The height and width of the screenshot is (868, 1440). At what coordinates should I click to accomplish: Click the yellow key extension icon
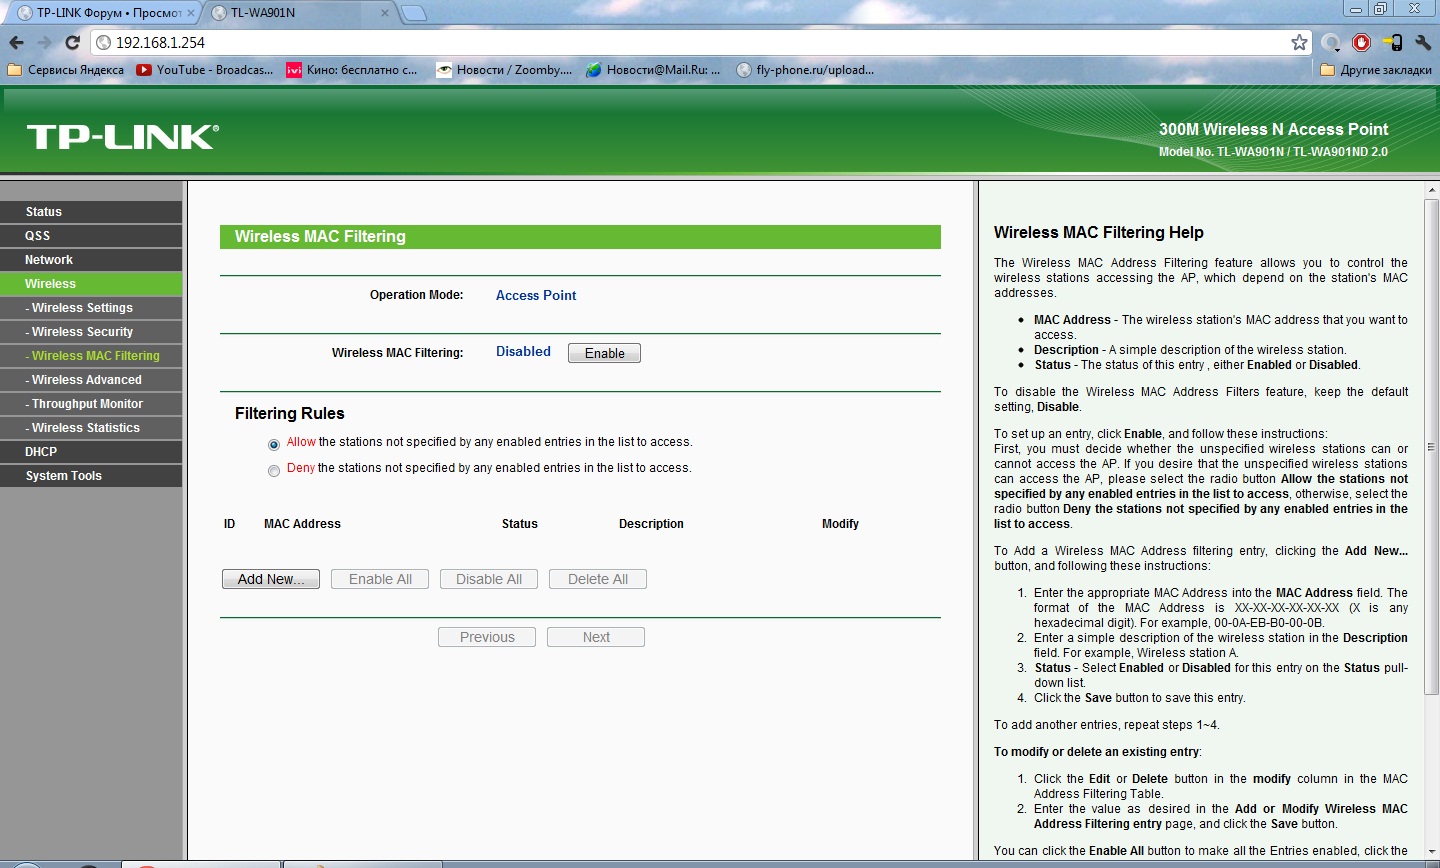[1392, 42]
